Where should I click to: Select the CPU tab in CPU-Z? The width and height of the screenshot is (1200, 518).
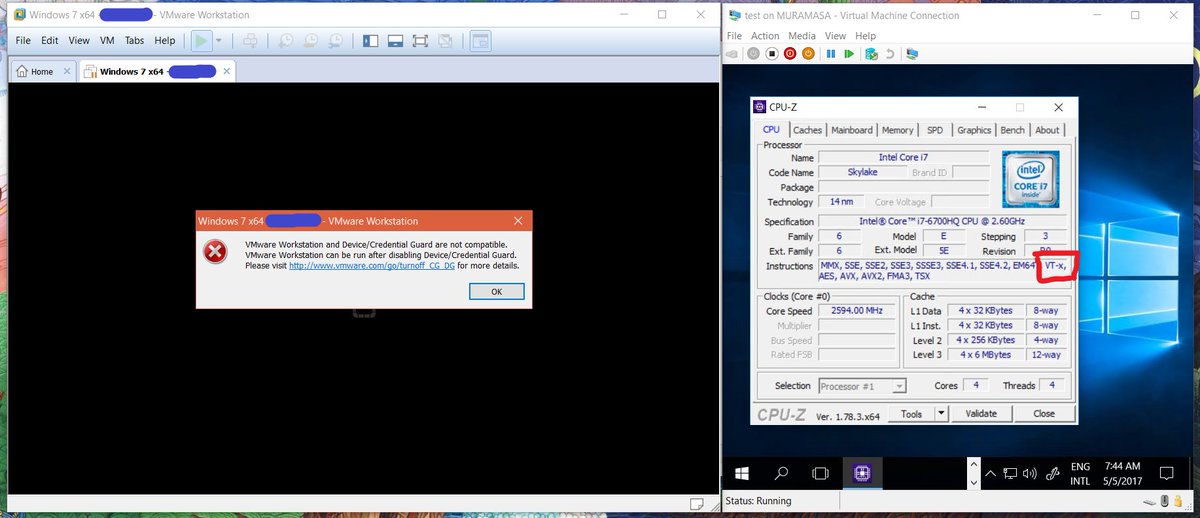[x=771, y=130]
